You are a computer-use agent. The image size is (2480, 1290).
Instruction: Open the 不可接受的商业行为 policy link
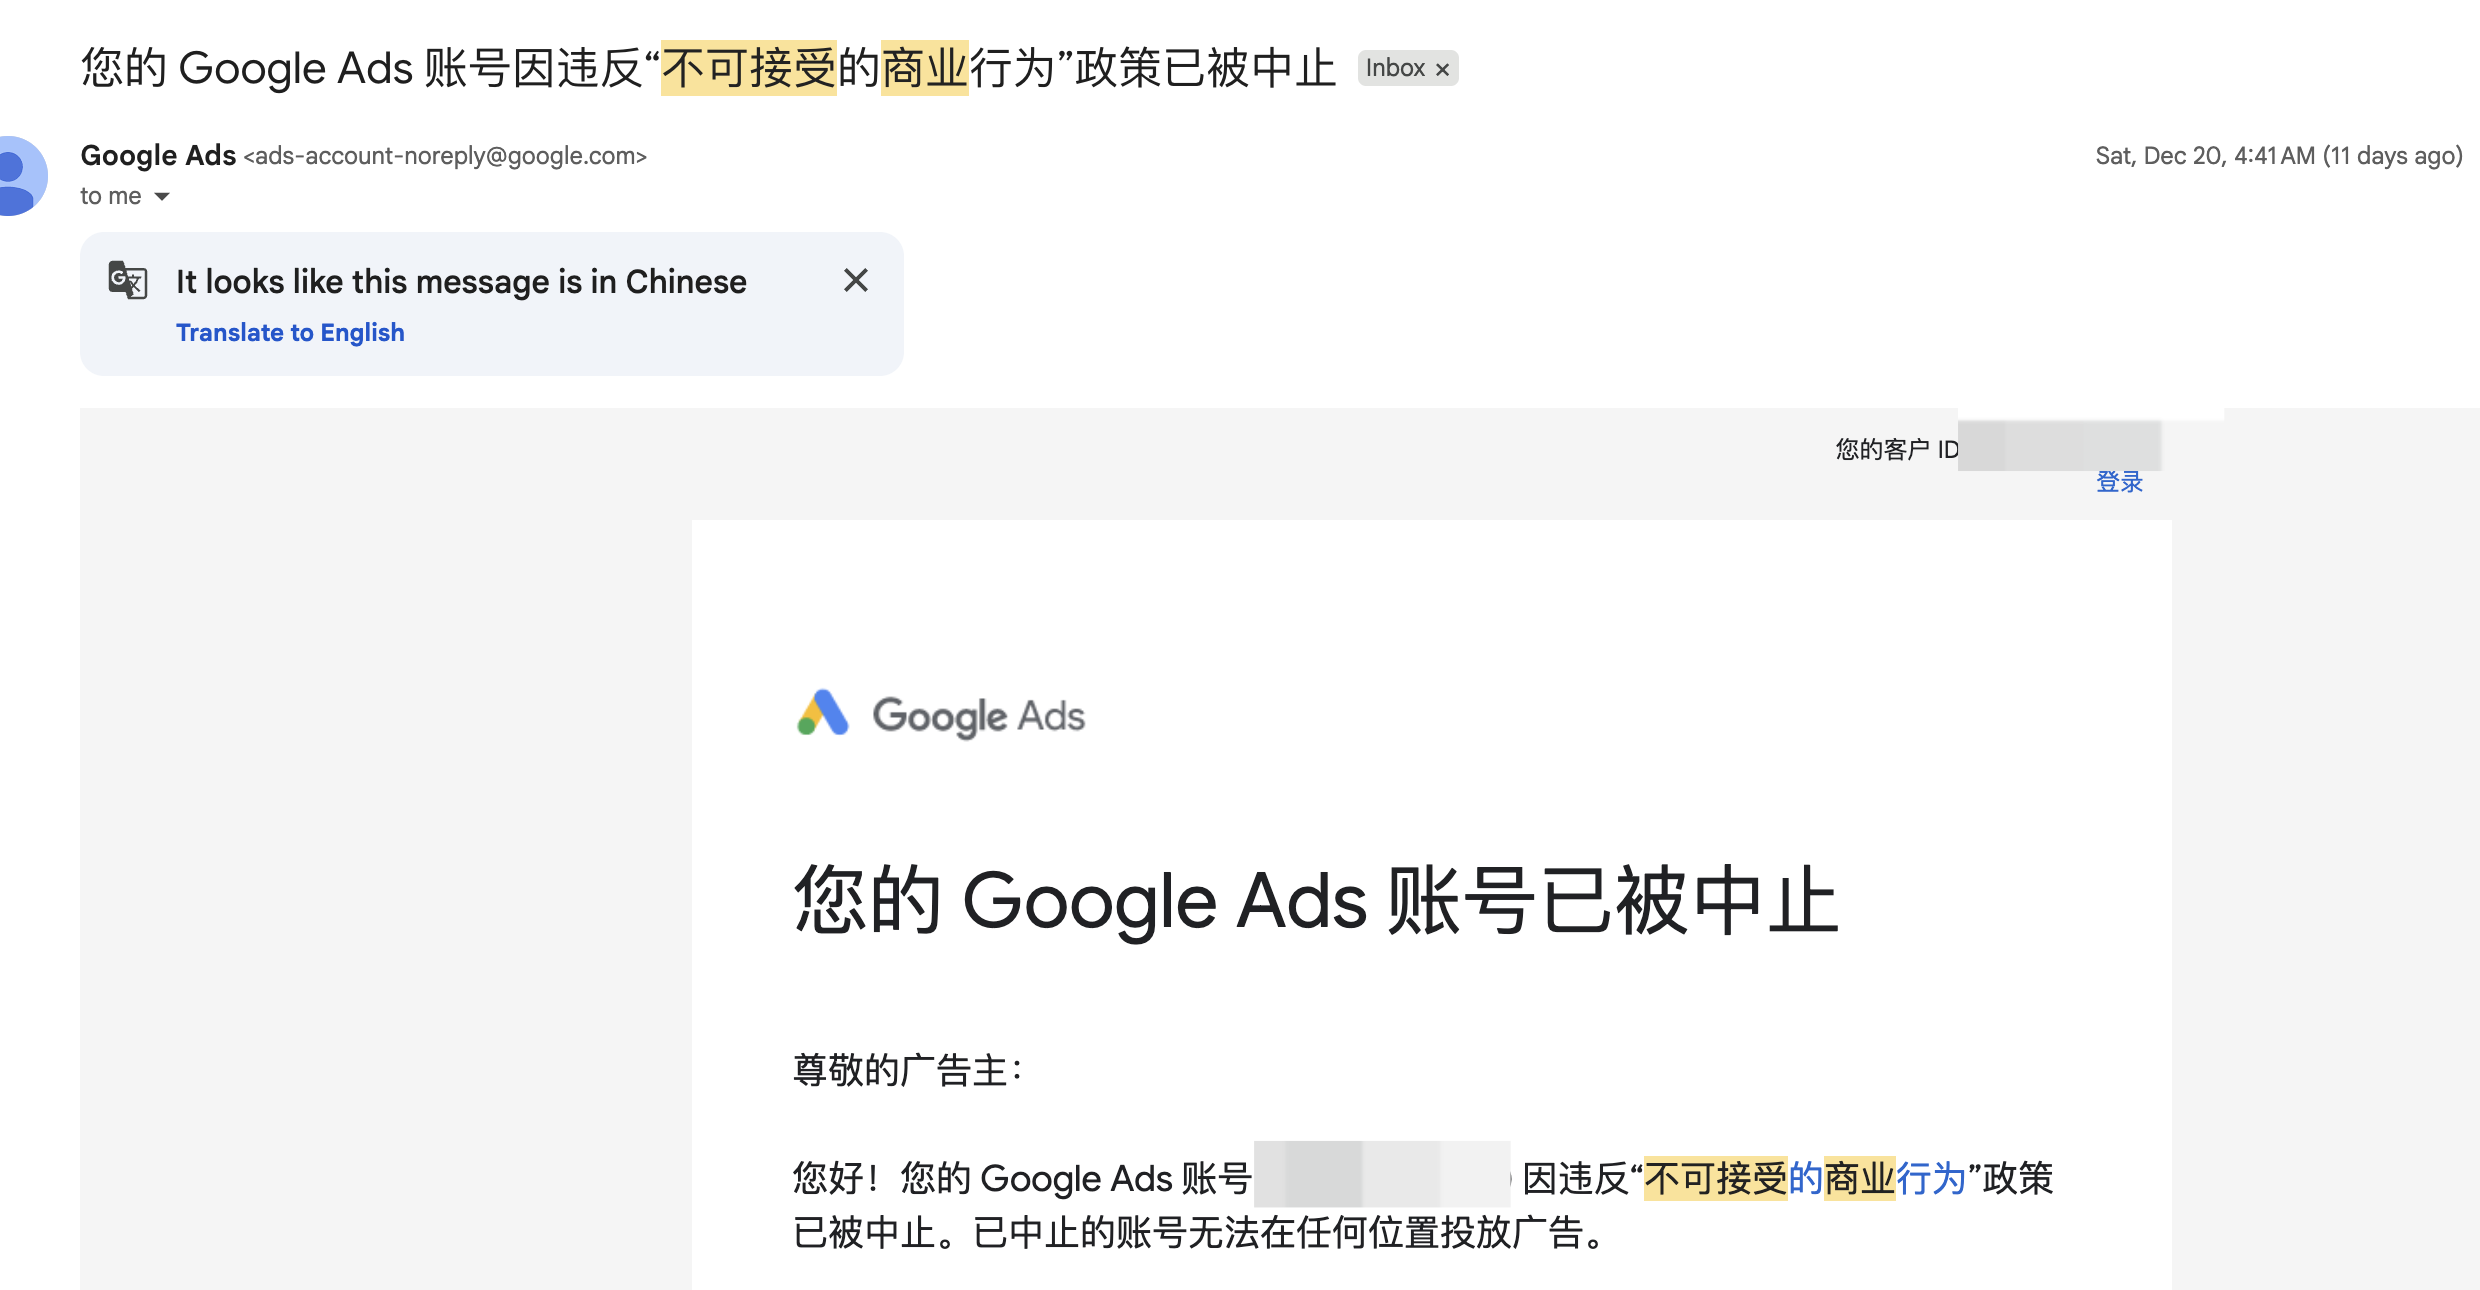pyautogui.click(x=1805, y=1178)
